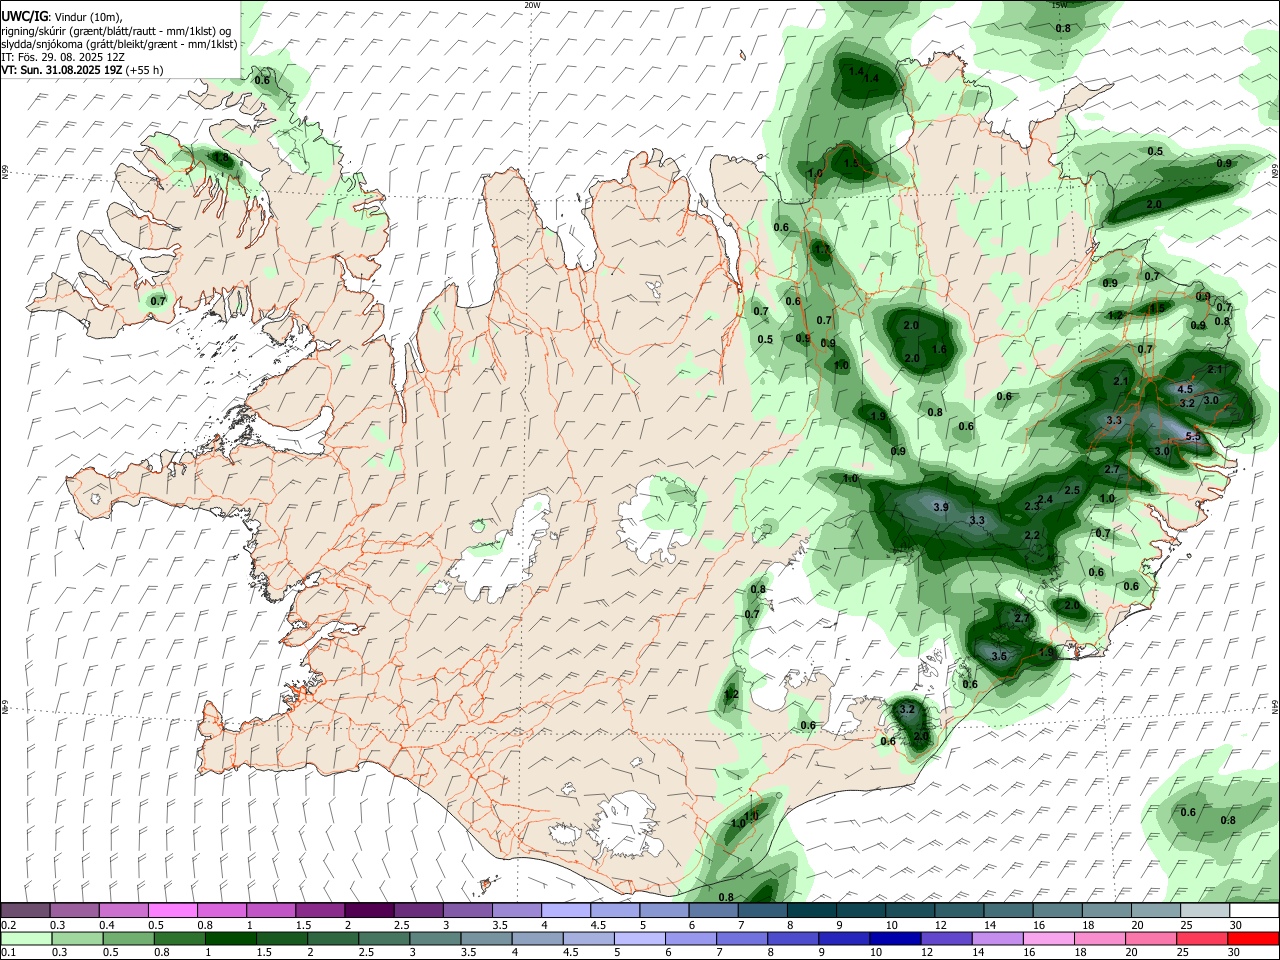Screen dimensions: 1280x960
Task: Click the 66N latitude label on the right edge
Action: [x=1275, y=169]
